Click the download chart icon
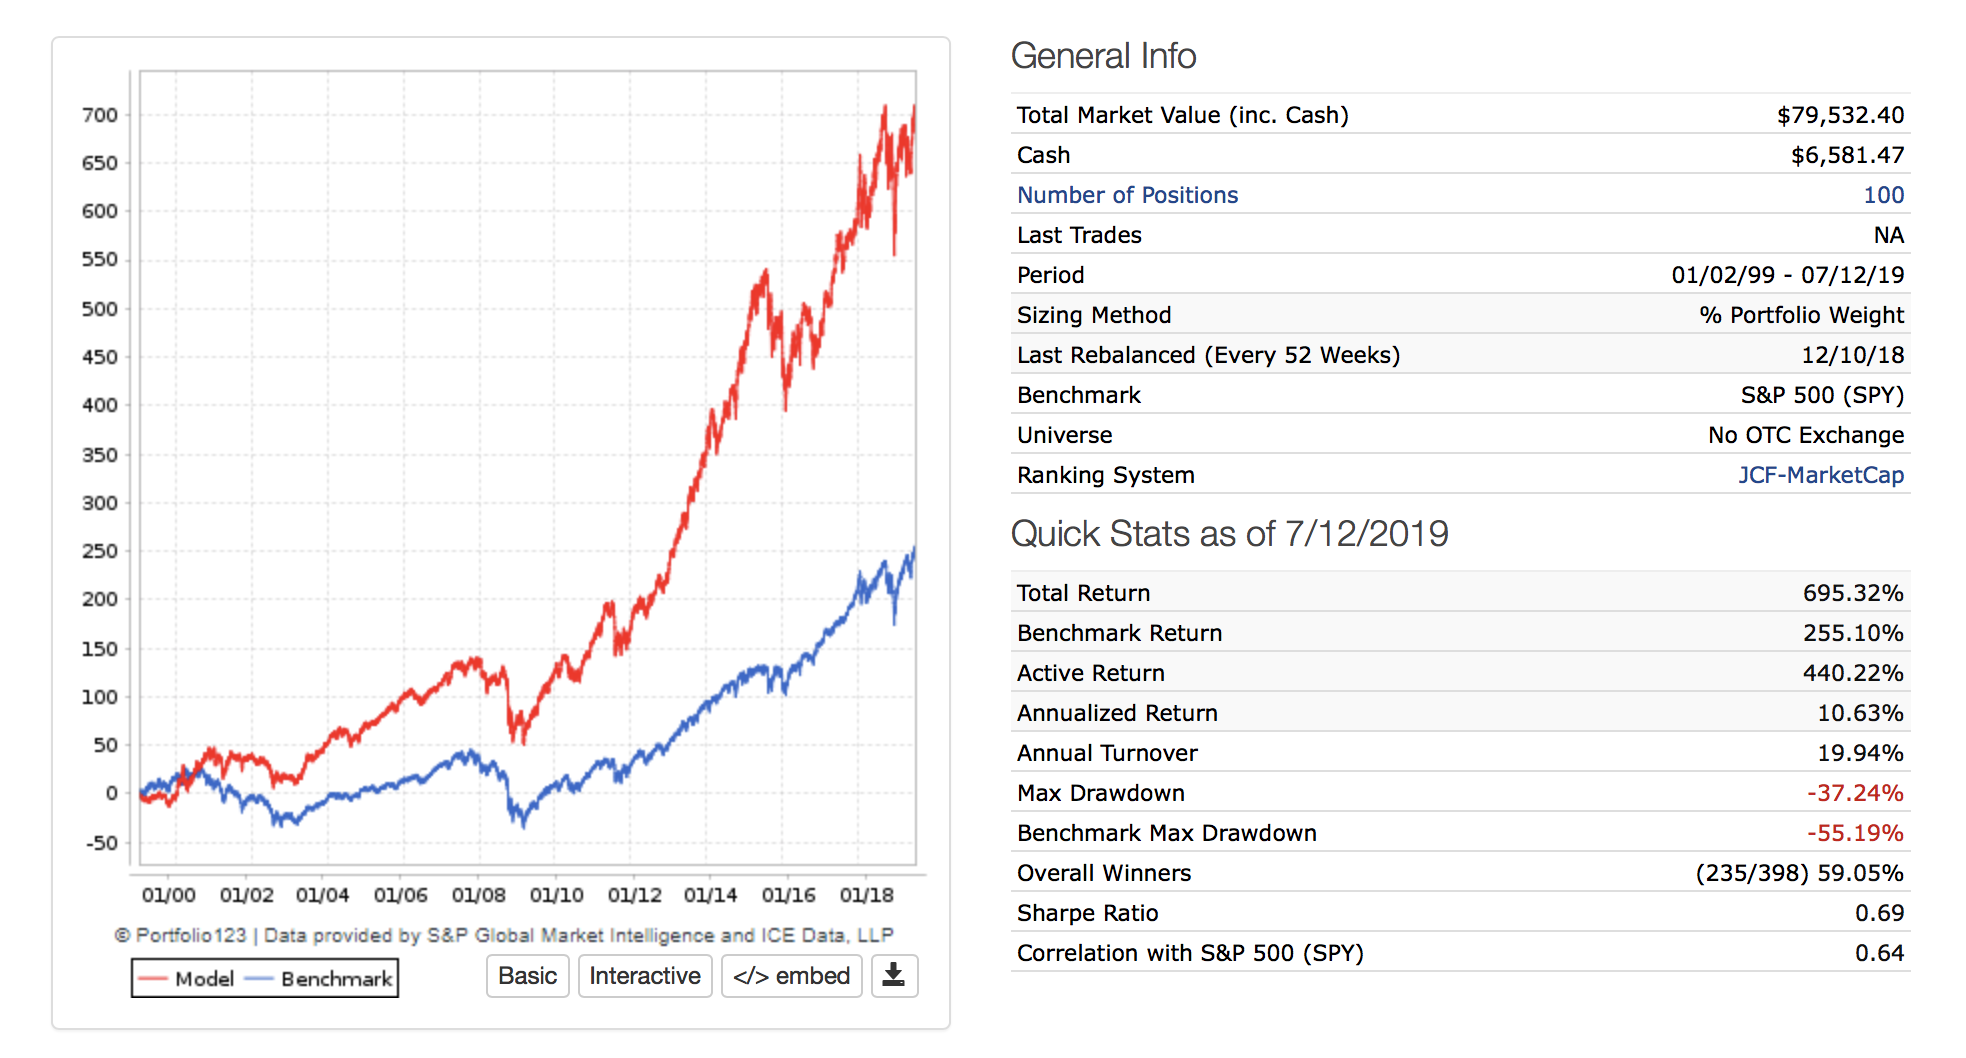The height and width of the screenshot is (1058, 1966). pyautogui.click(x=894, y=976)
